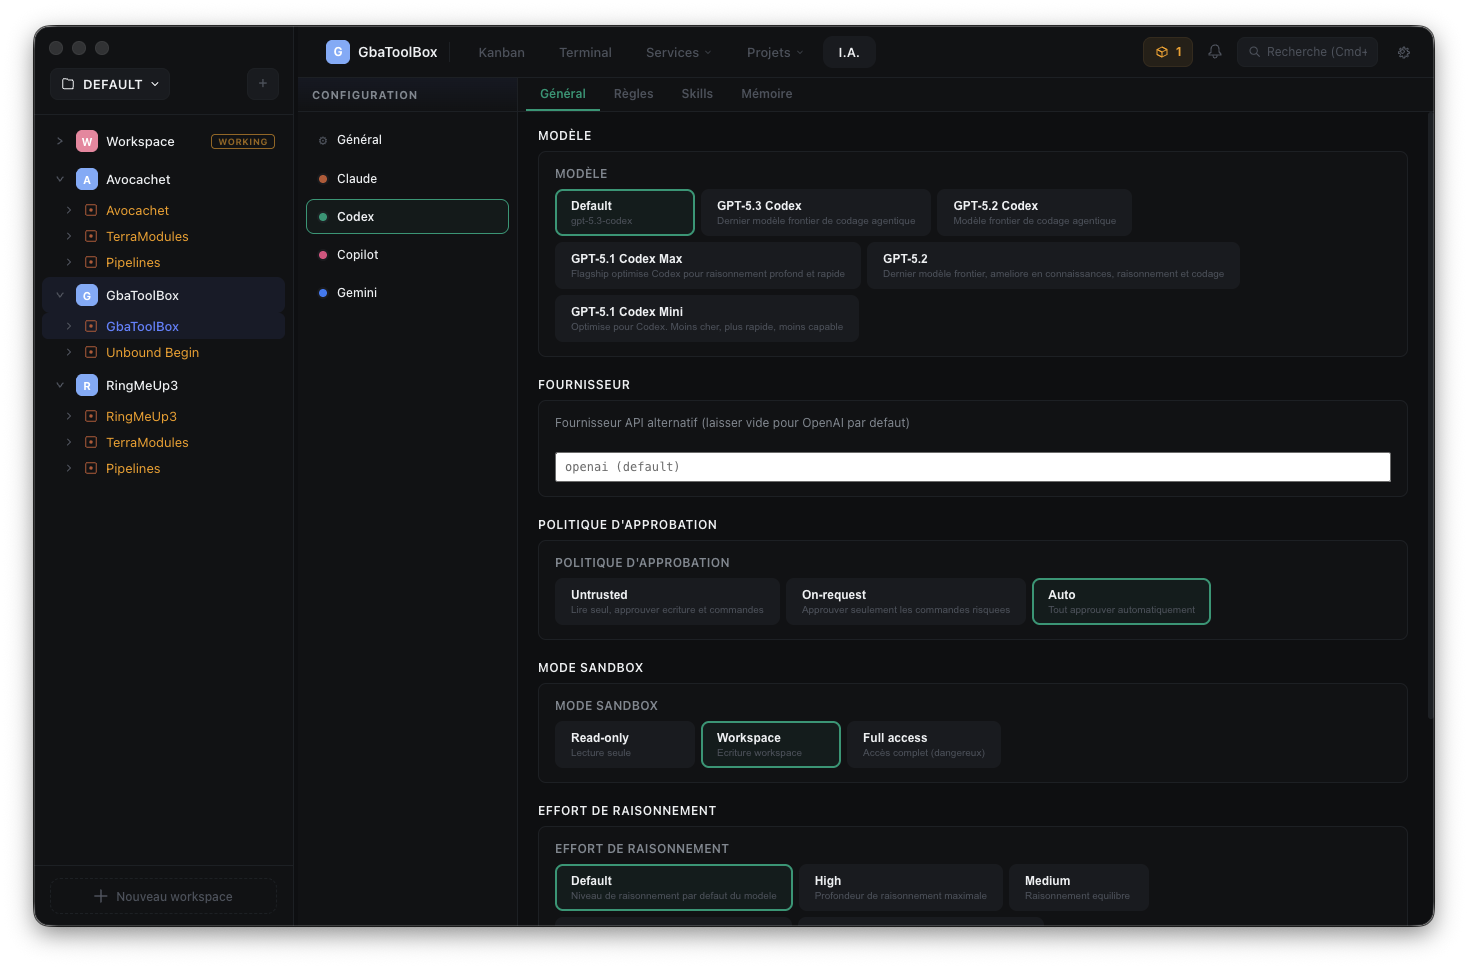
Task: Choose Auto approval policy
Action: [1121, 601]
